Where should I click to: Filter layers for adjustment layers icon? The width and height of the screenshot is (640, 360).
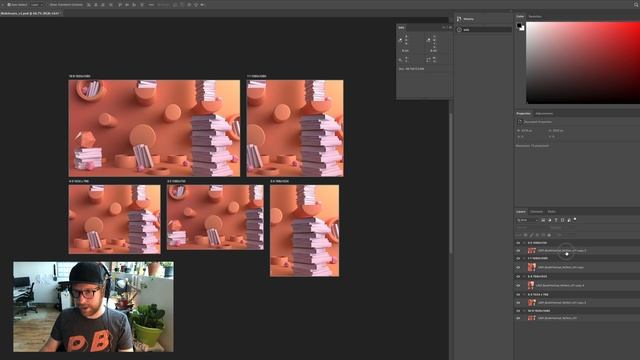(x=549, y=220)
